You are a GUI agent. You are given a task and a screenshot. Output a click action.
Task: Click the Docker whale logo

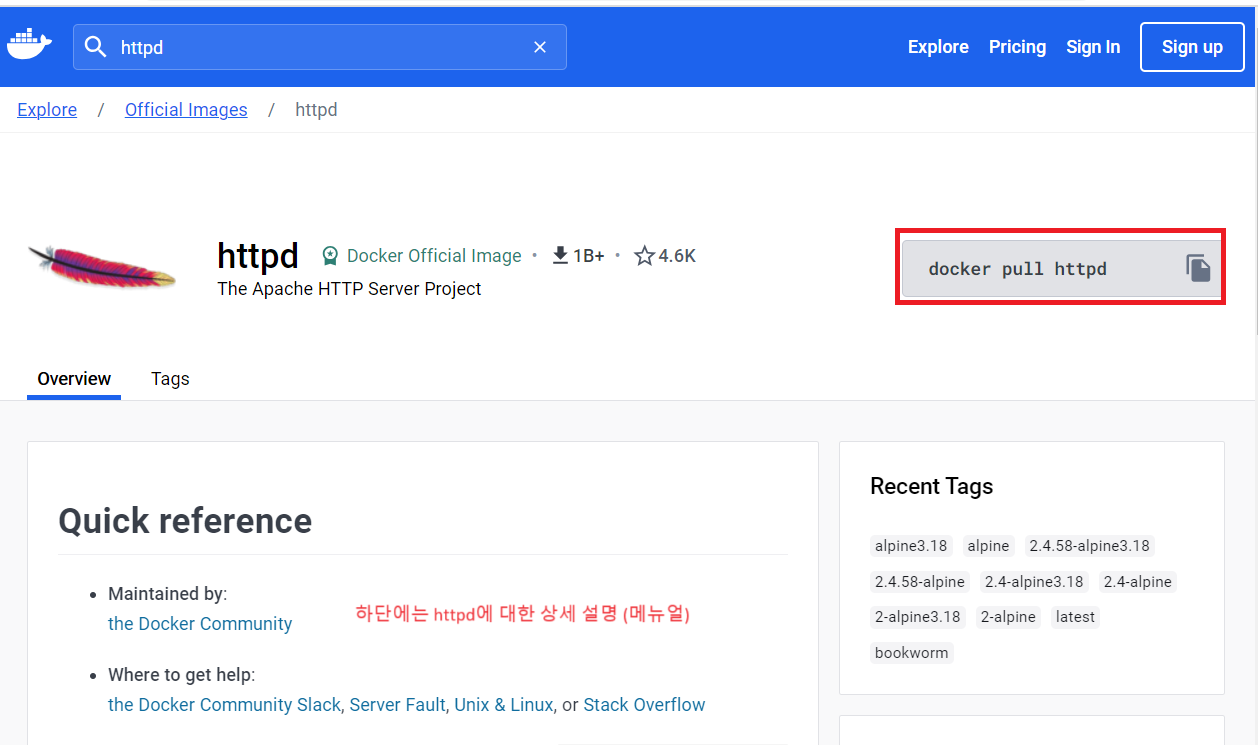(30, 45)
